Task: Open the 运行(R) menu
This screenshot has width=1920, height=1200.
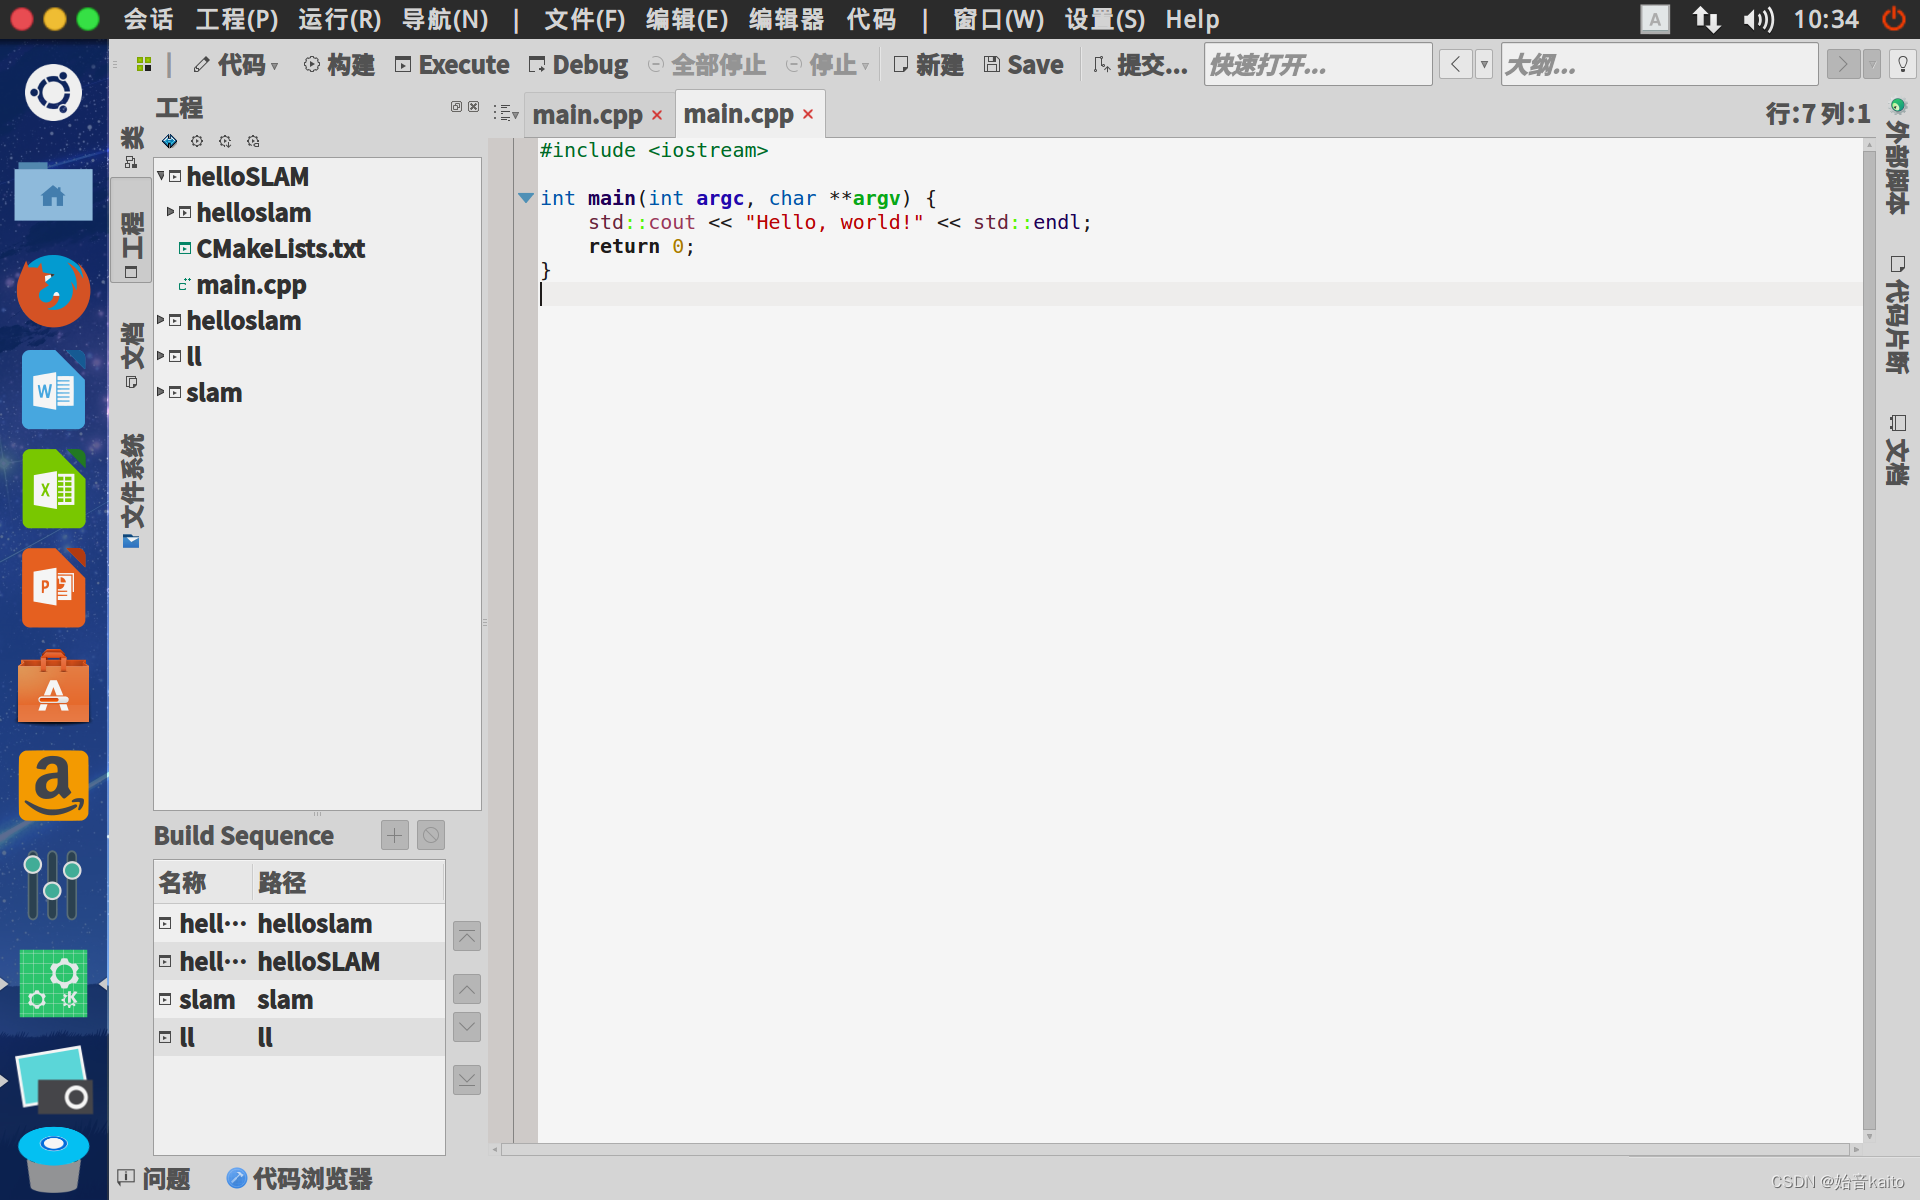Action: click(338, 19)
